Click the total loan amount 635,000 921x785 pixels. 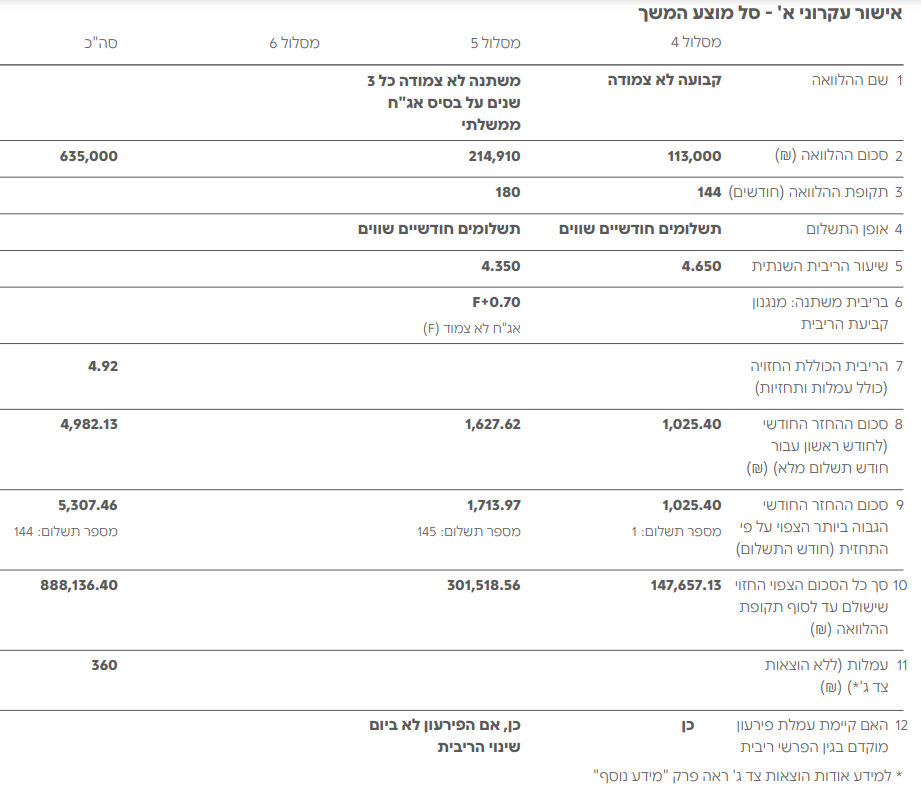(88, 156)
